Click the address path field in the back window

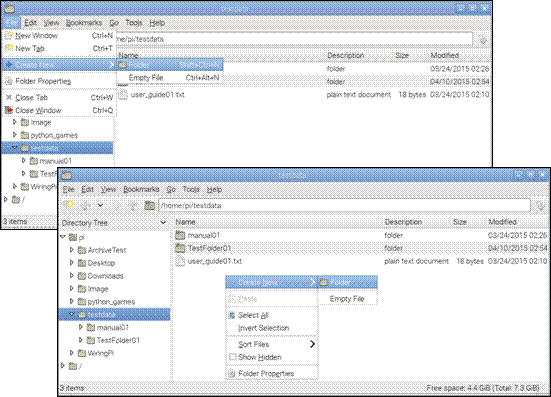(x=294, y=39)
